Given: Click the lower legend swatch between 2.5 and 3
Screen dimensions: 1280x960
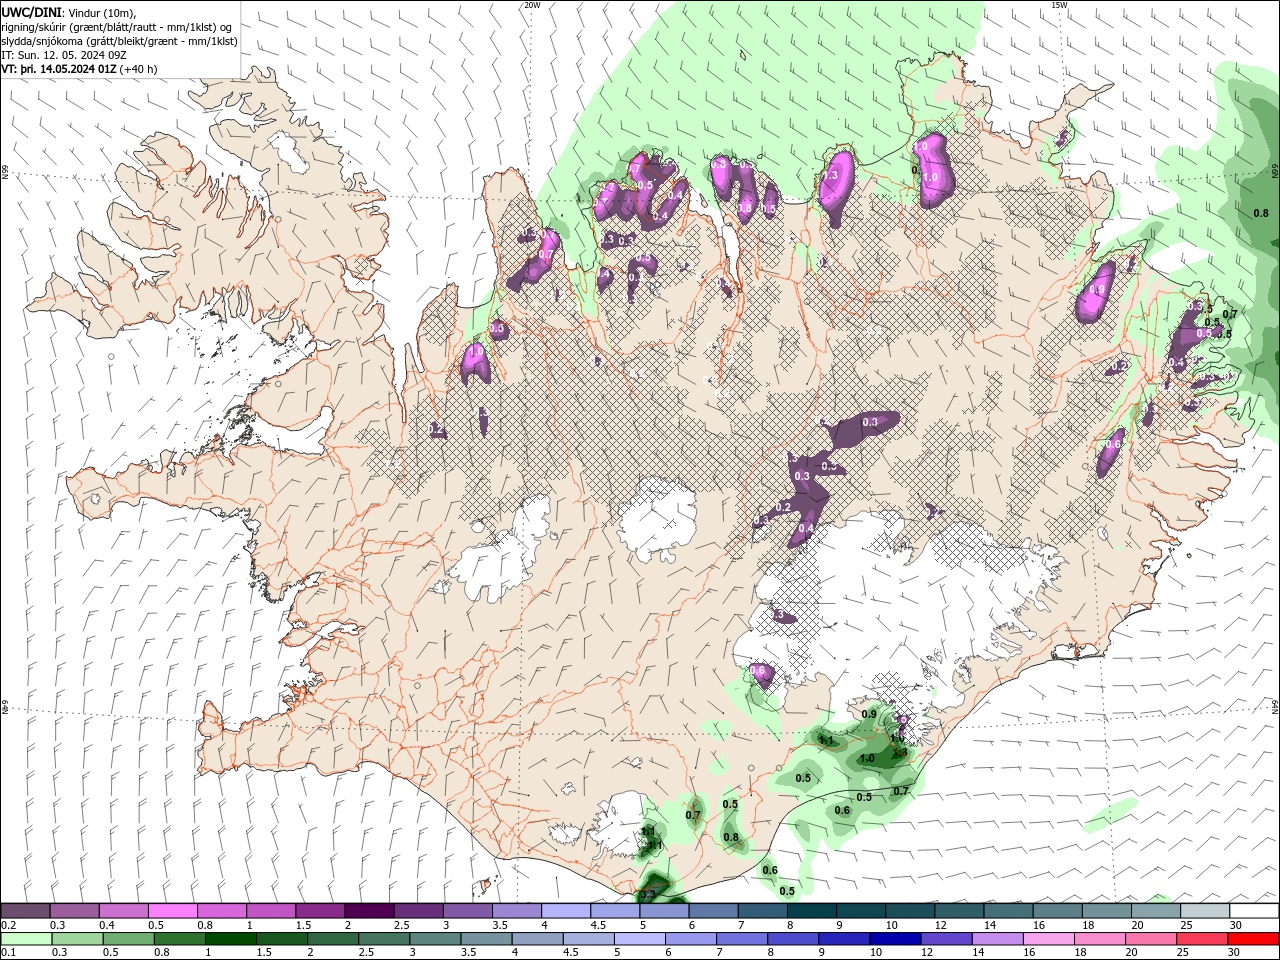Looking at the screenshot, I should [384, 939].
